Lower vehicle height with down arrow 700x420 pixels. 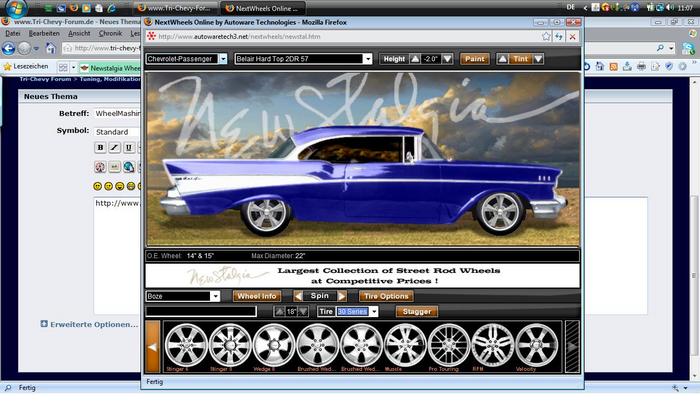click(x=447, y=59)
